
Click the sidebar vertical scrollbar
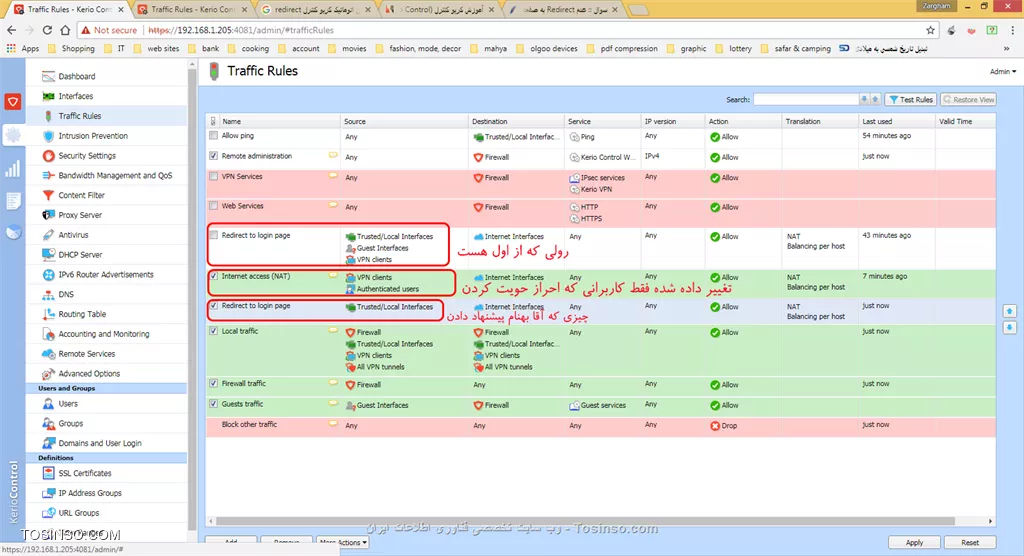pos(192,301)
